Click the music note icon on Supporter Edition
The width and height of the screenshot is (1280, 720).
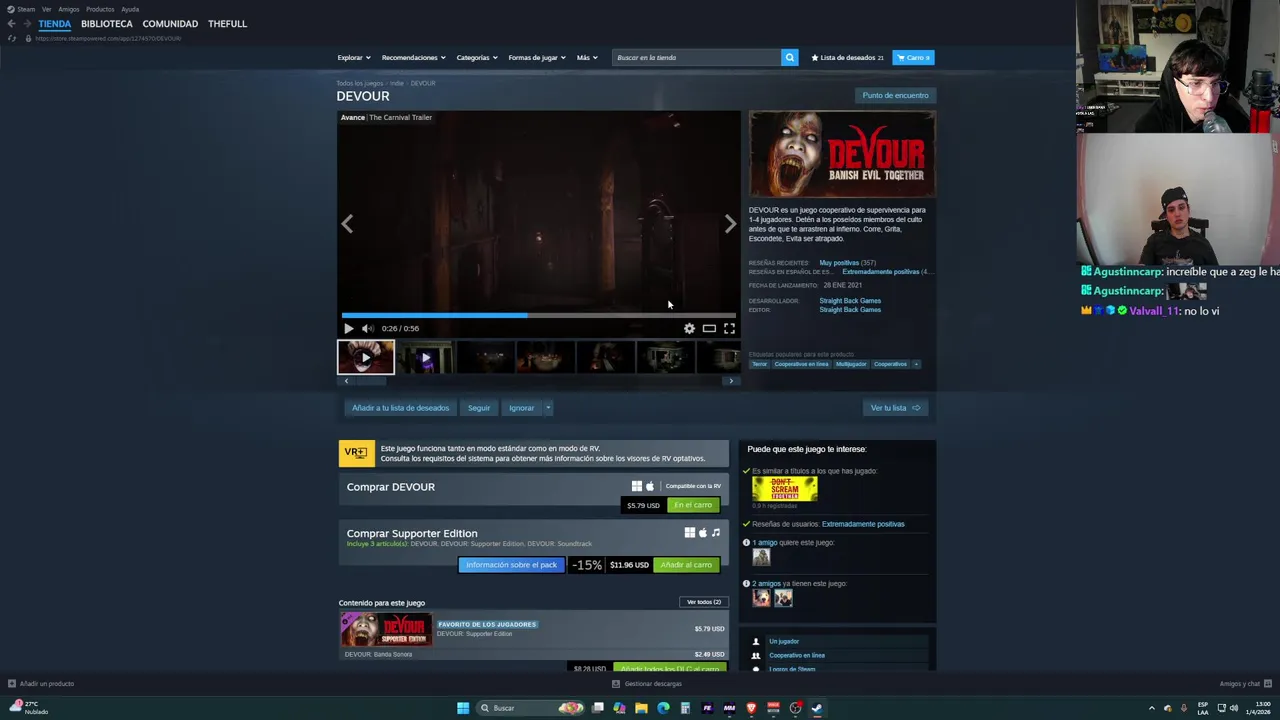click(x=716, y=533)
